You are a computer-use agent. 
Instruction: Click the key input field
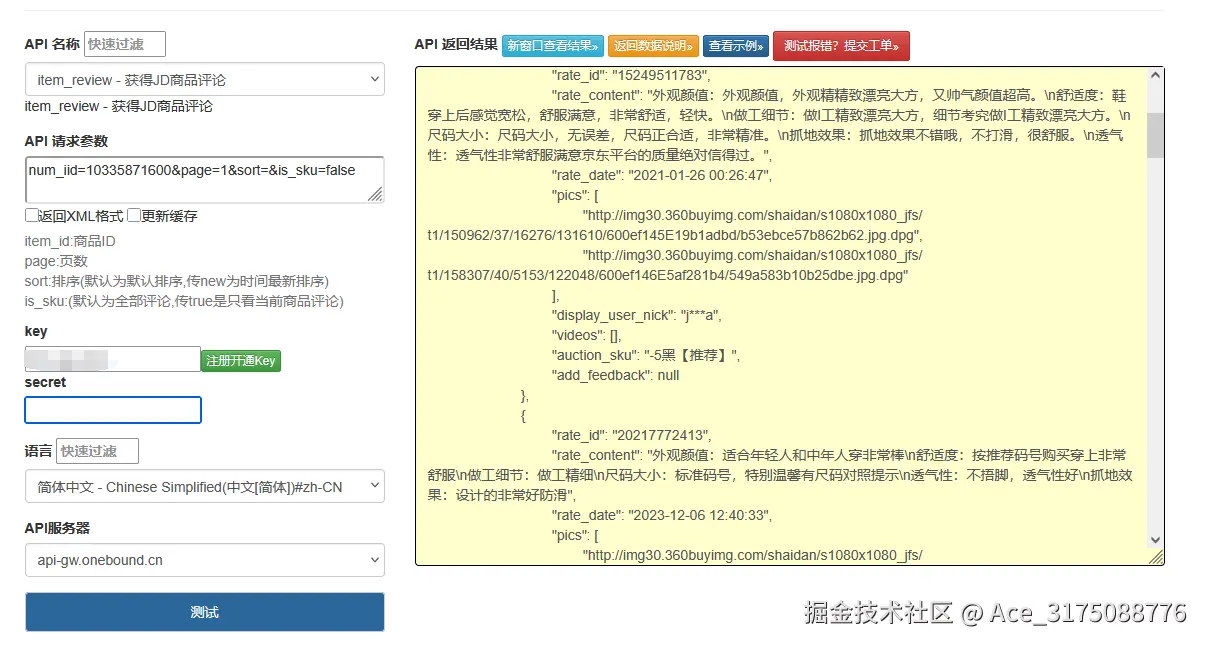click(113, 359)
